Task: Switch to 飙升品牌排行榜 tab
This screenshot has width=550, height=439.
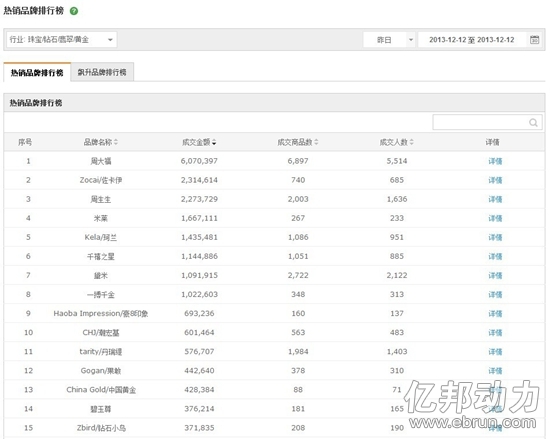Action: point(102,72)
